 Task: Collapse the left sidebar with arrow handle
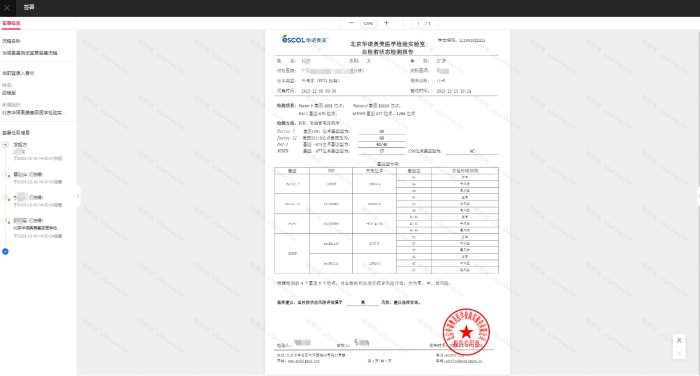tap(78, 196)
